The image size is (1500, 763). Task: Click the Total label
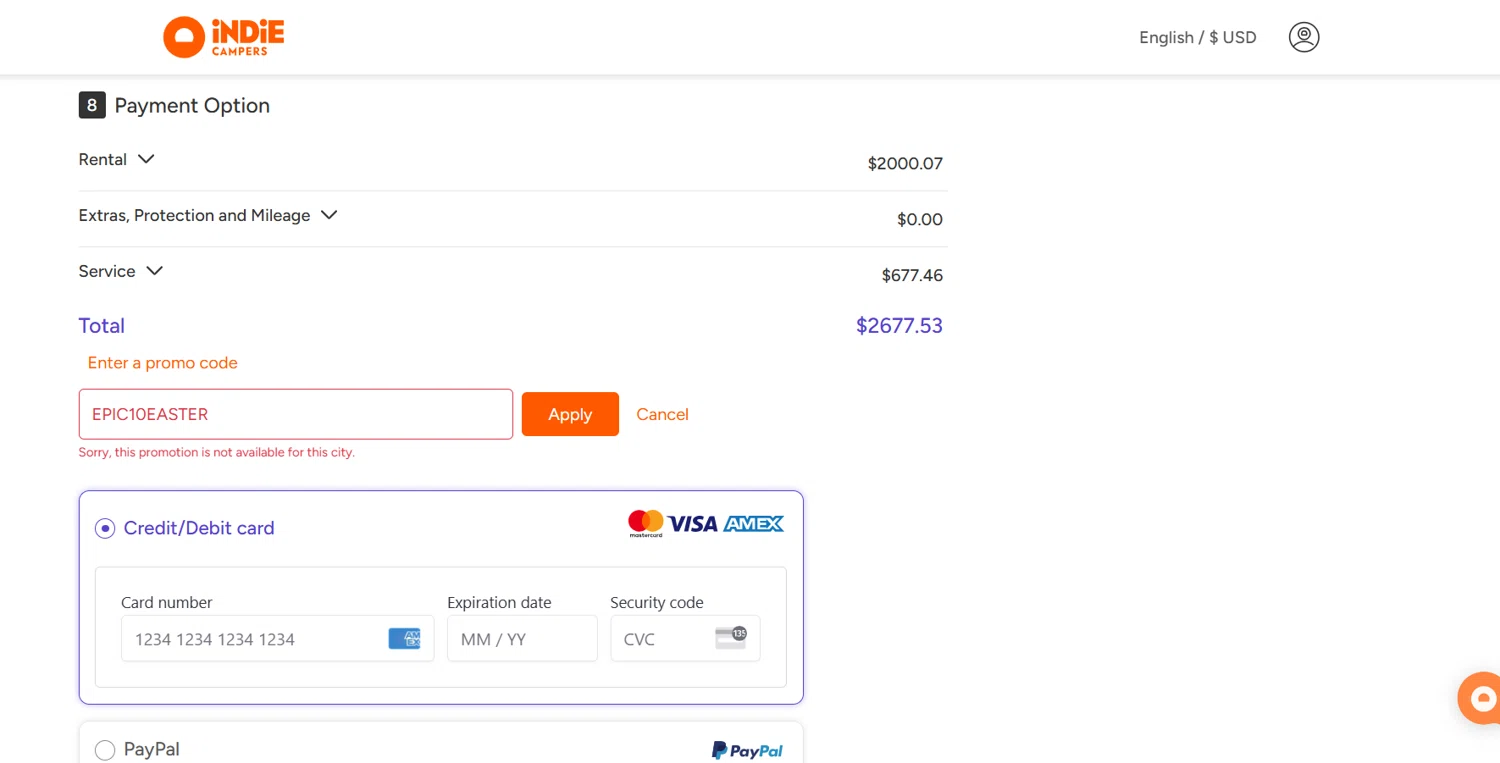click(102, 325)
